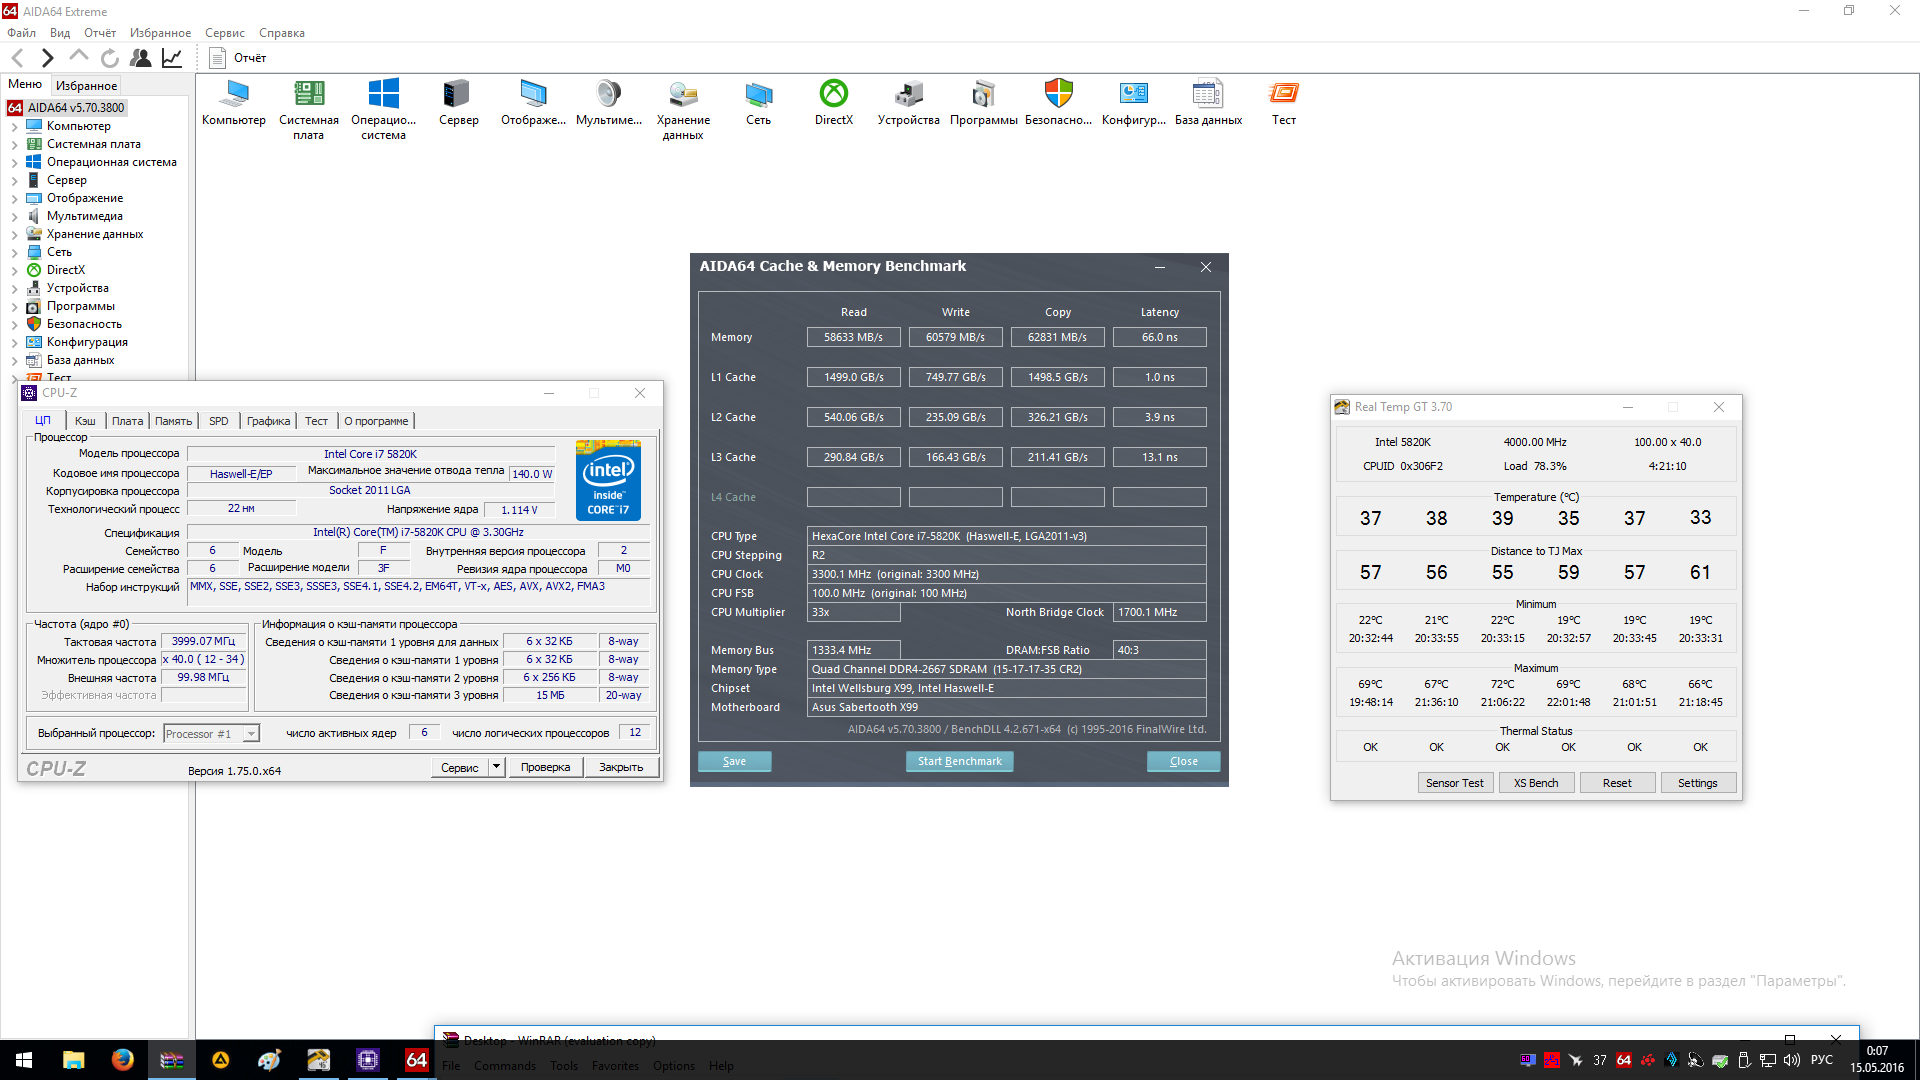Open the Избранное menu
The width and height of the screenshot is (1920, 1080).
(160, 33)
